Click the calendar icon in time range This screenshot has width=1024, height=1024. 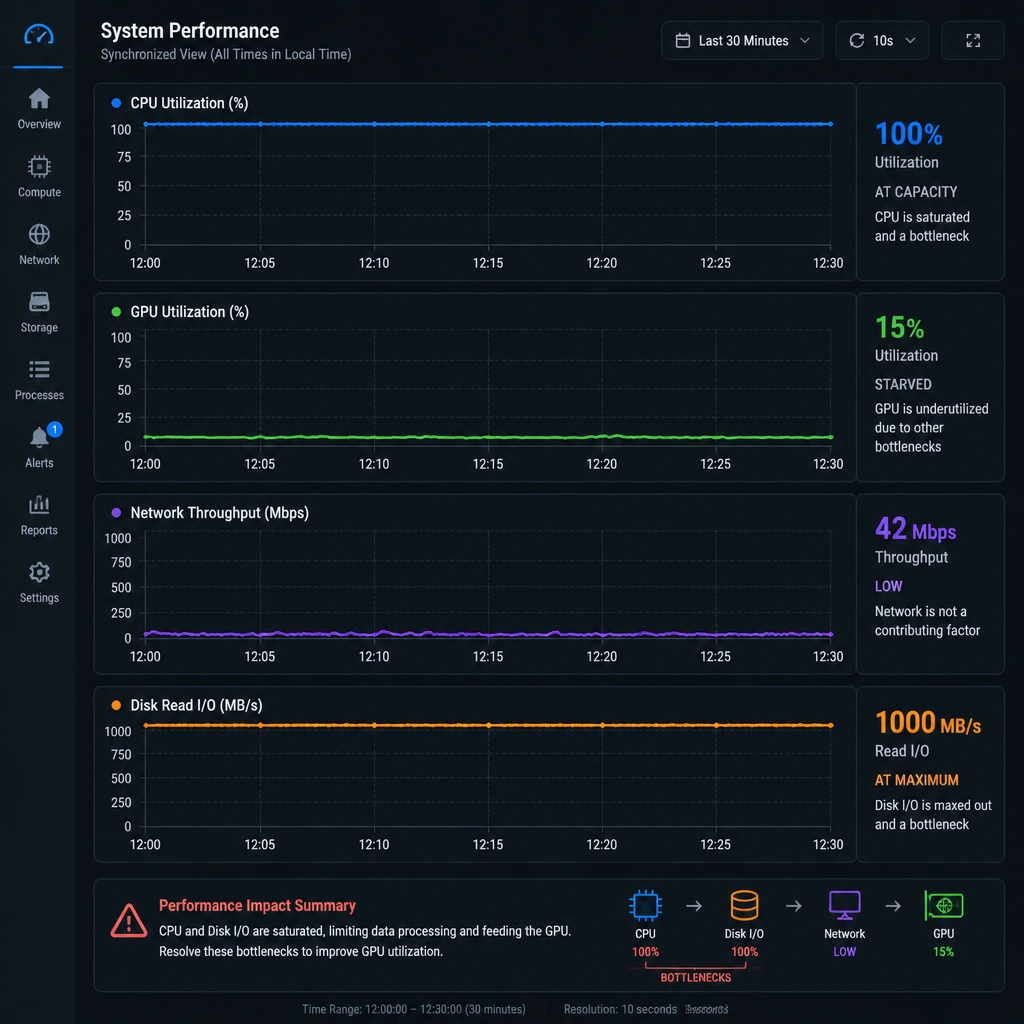click(682, 40)
